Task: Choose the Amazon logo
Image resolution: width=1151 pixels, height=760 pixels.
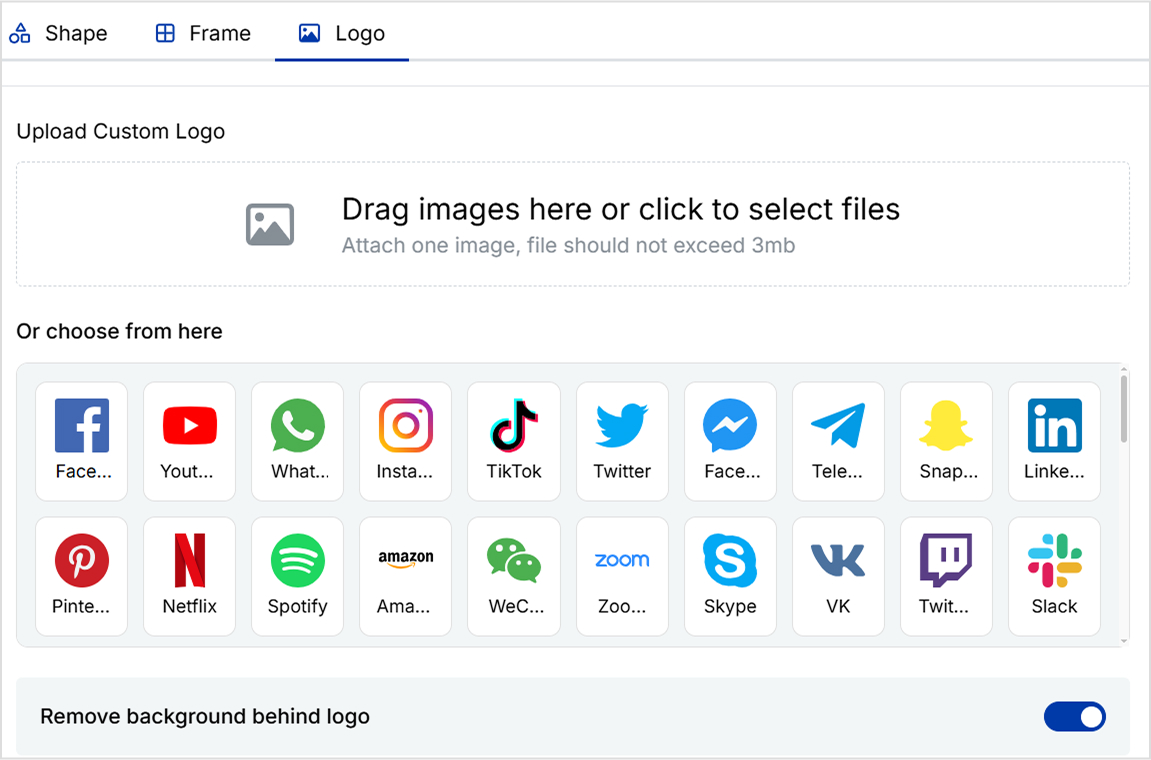Action: coord(405,576)
